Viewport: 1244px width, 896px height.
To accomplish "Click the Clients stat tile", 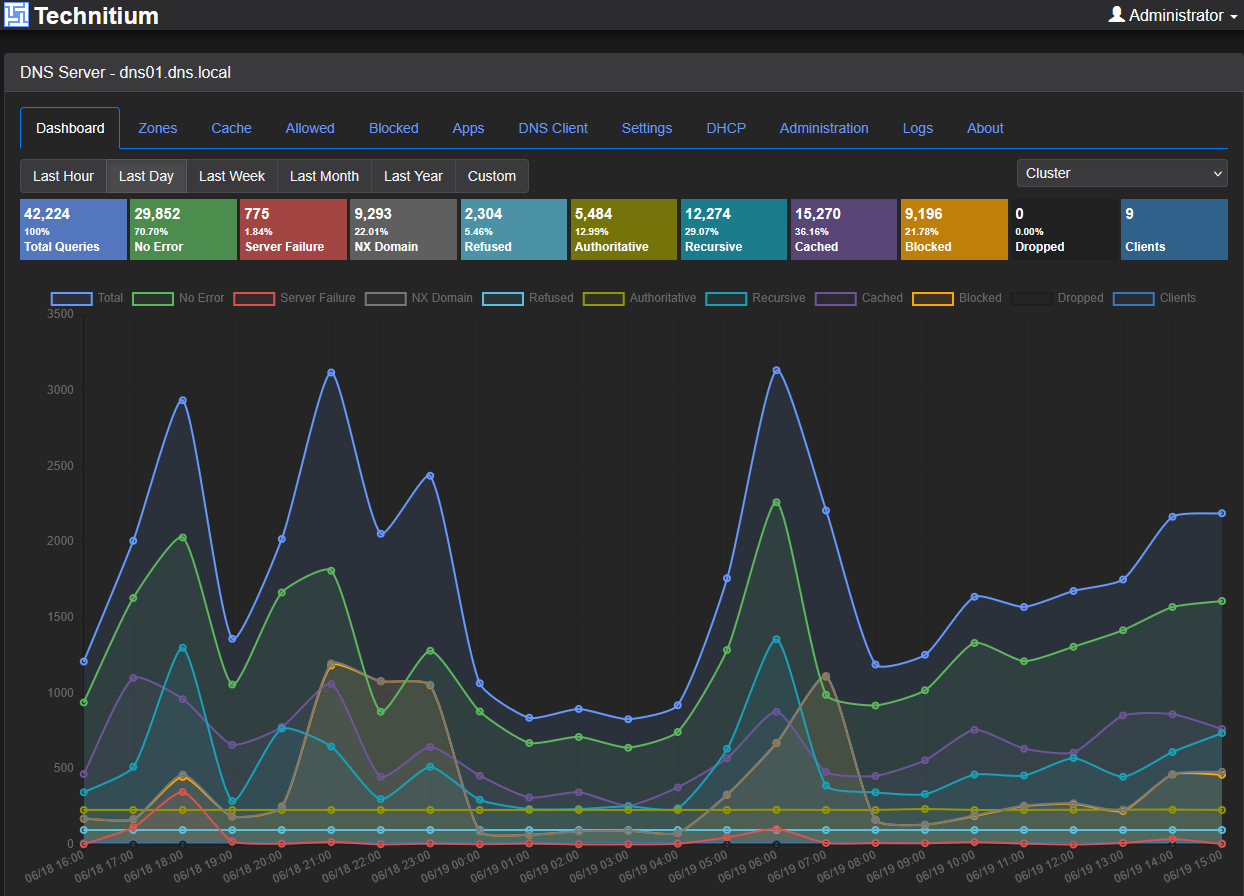I will click(1174, 230).
